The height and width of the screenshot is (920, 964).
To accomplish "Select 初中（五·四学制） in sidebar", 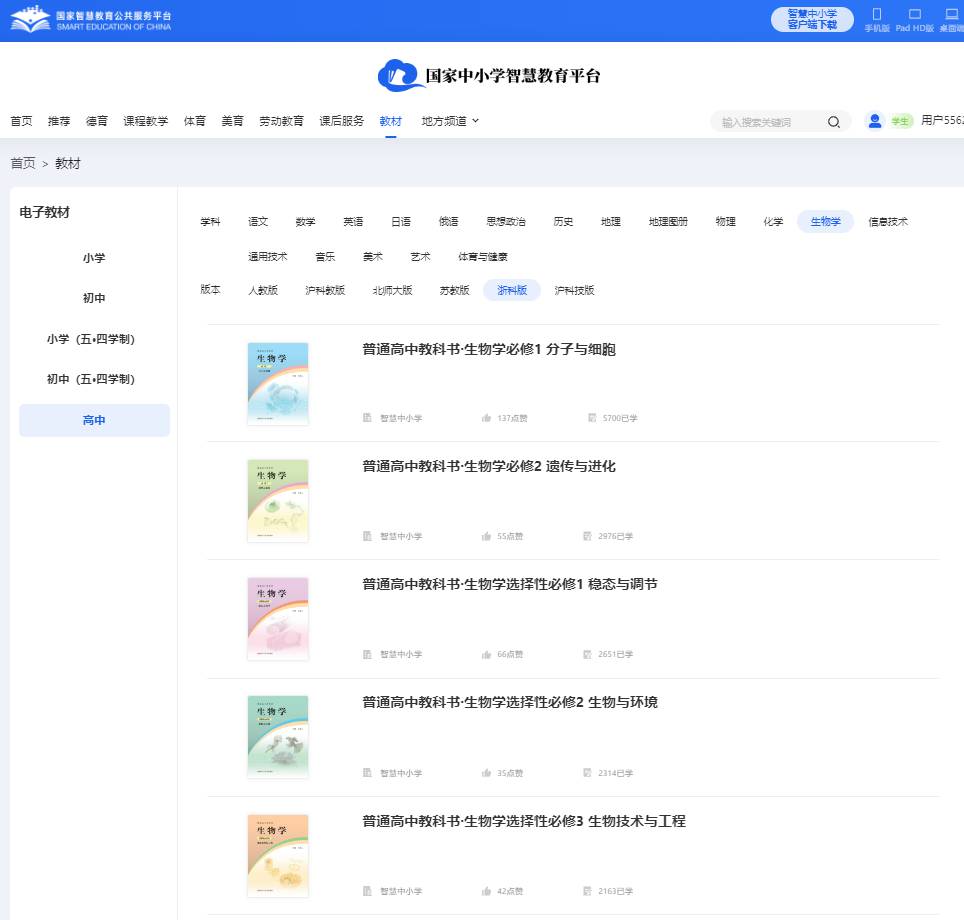I will tap(94, 379).
